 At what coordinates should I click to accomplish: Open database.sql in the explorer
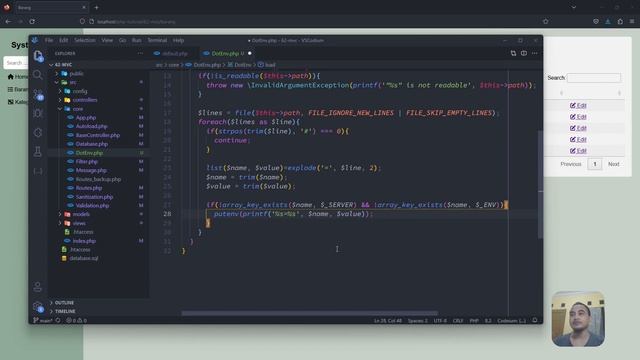(x=83, y=258)
